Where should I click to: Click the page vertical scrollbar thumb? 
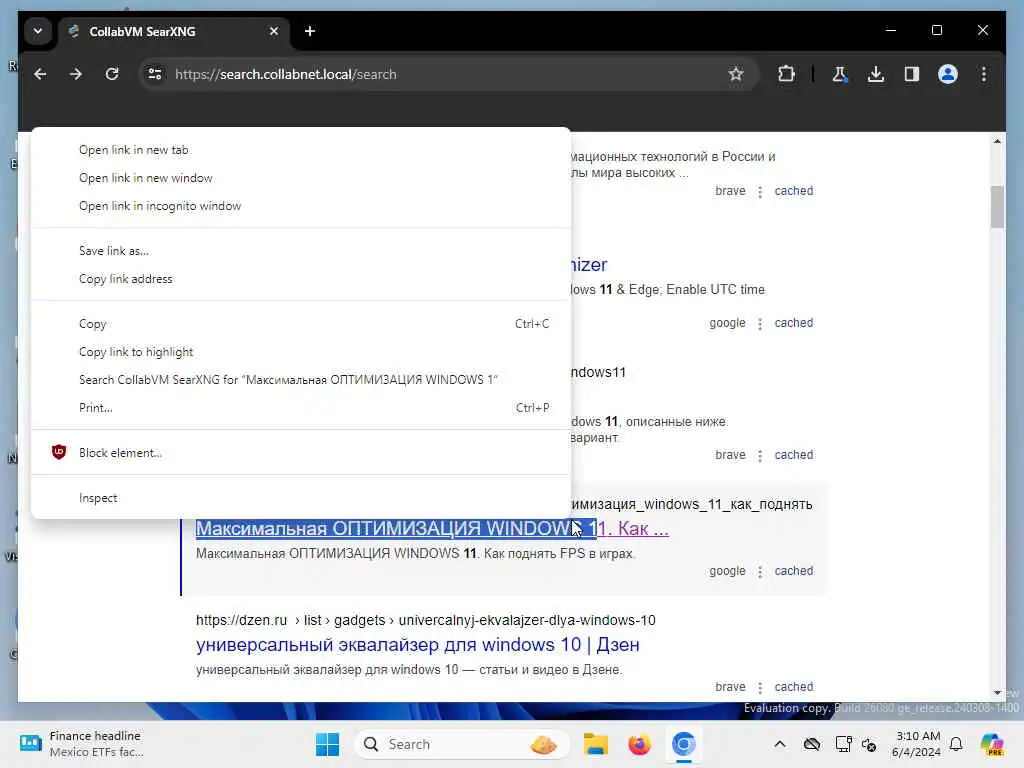click(997, 207)
